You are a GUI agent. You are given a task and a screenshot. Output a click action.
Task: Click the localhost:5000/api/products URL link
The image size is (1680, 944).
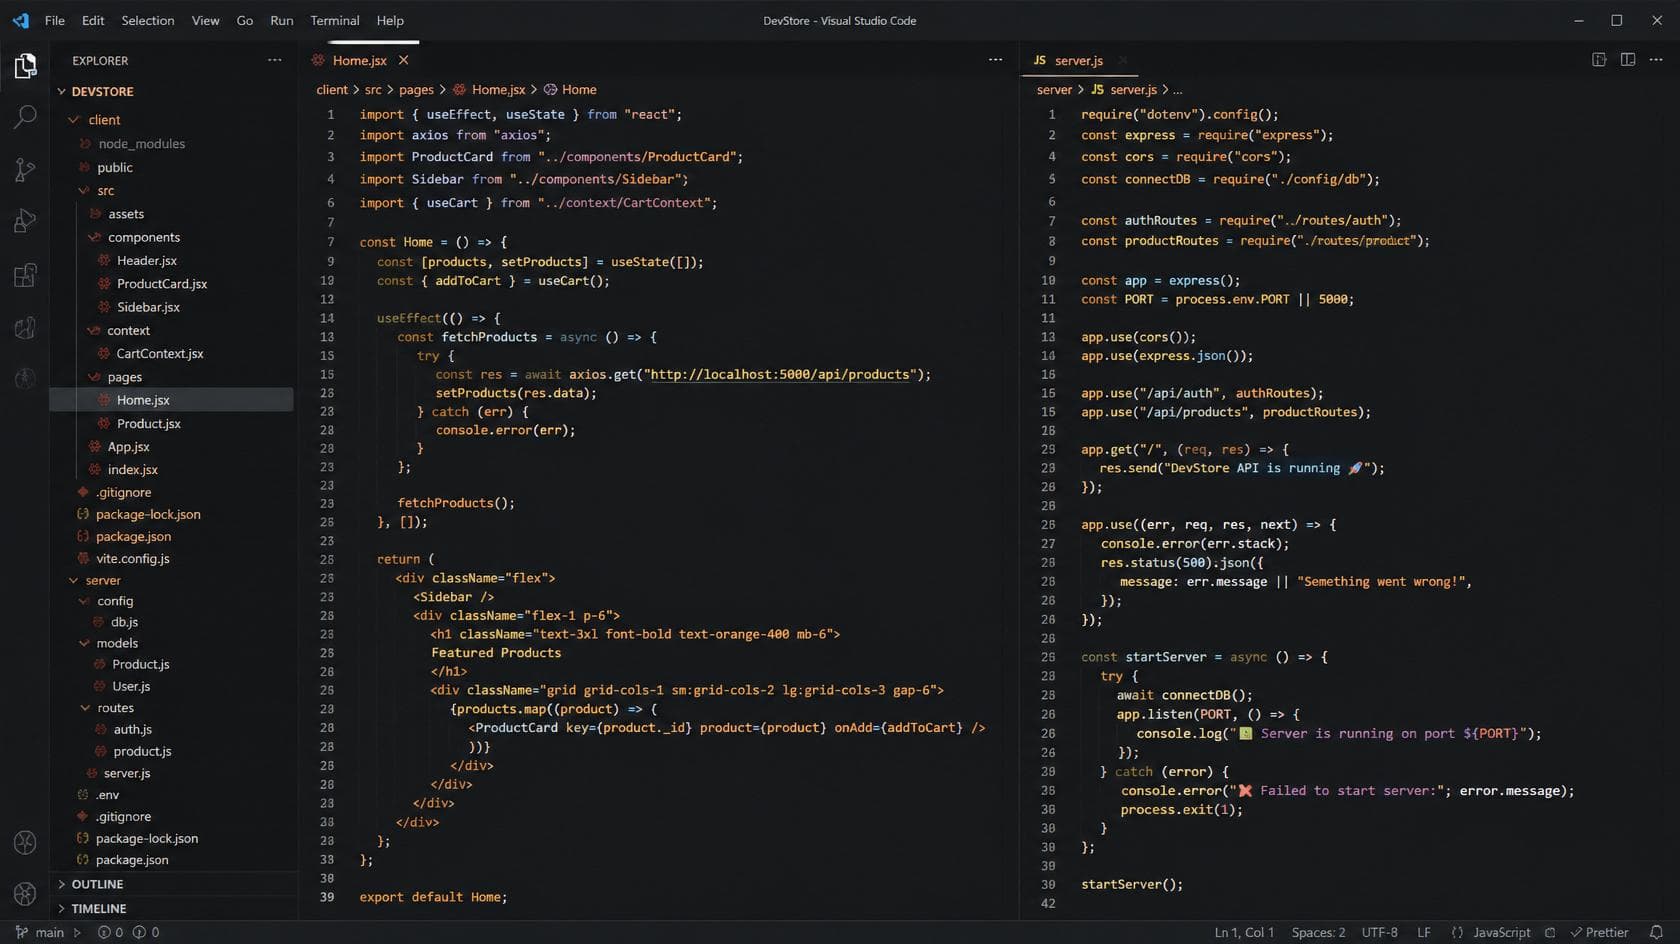tap(780, 374)
